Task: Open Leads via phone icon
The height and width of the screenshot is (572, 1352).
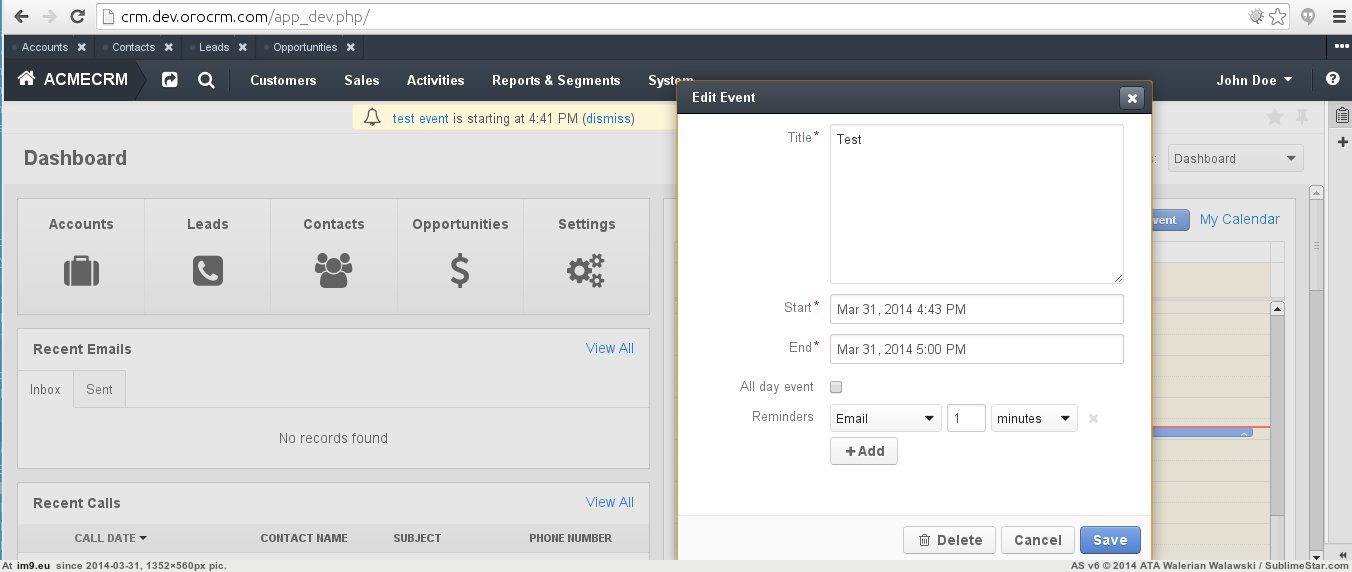Action: coord(207,271)
